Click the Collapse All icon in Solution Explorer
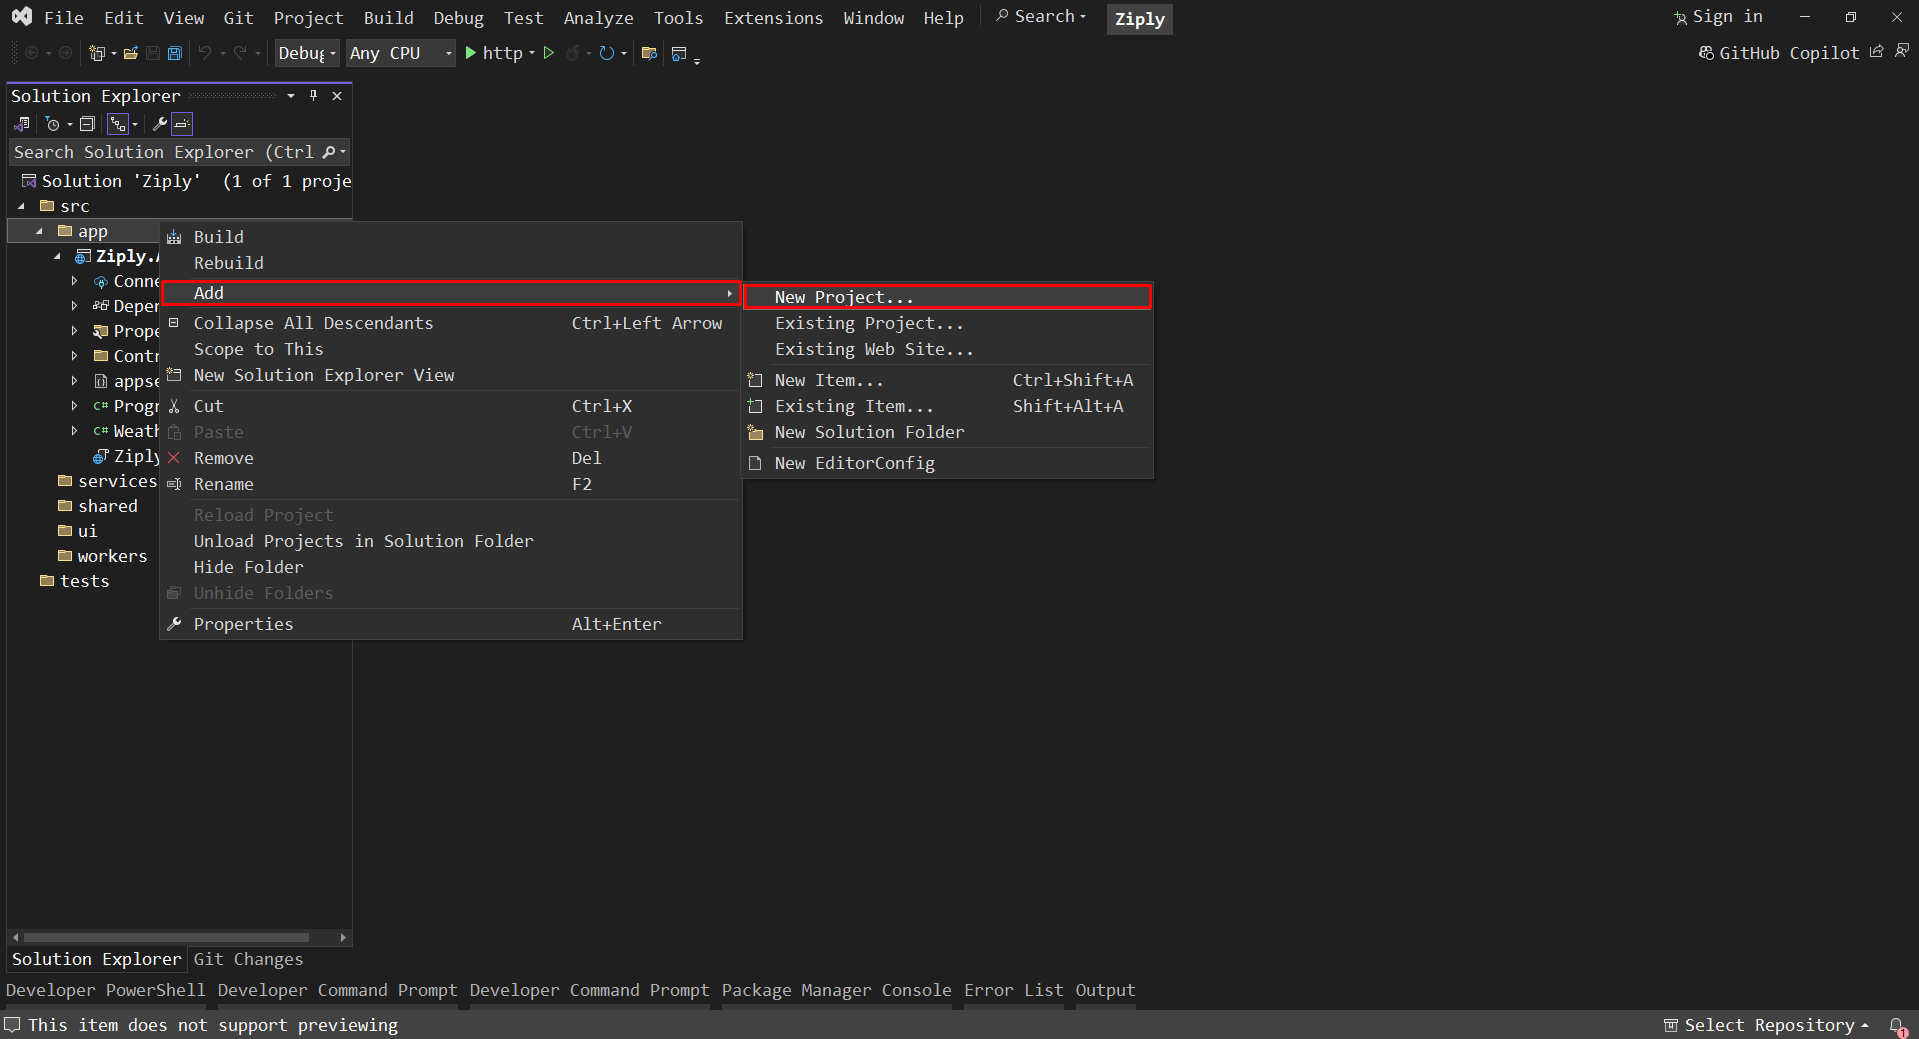 pos(87,124)
